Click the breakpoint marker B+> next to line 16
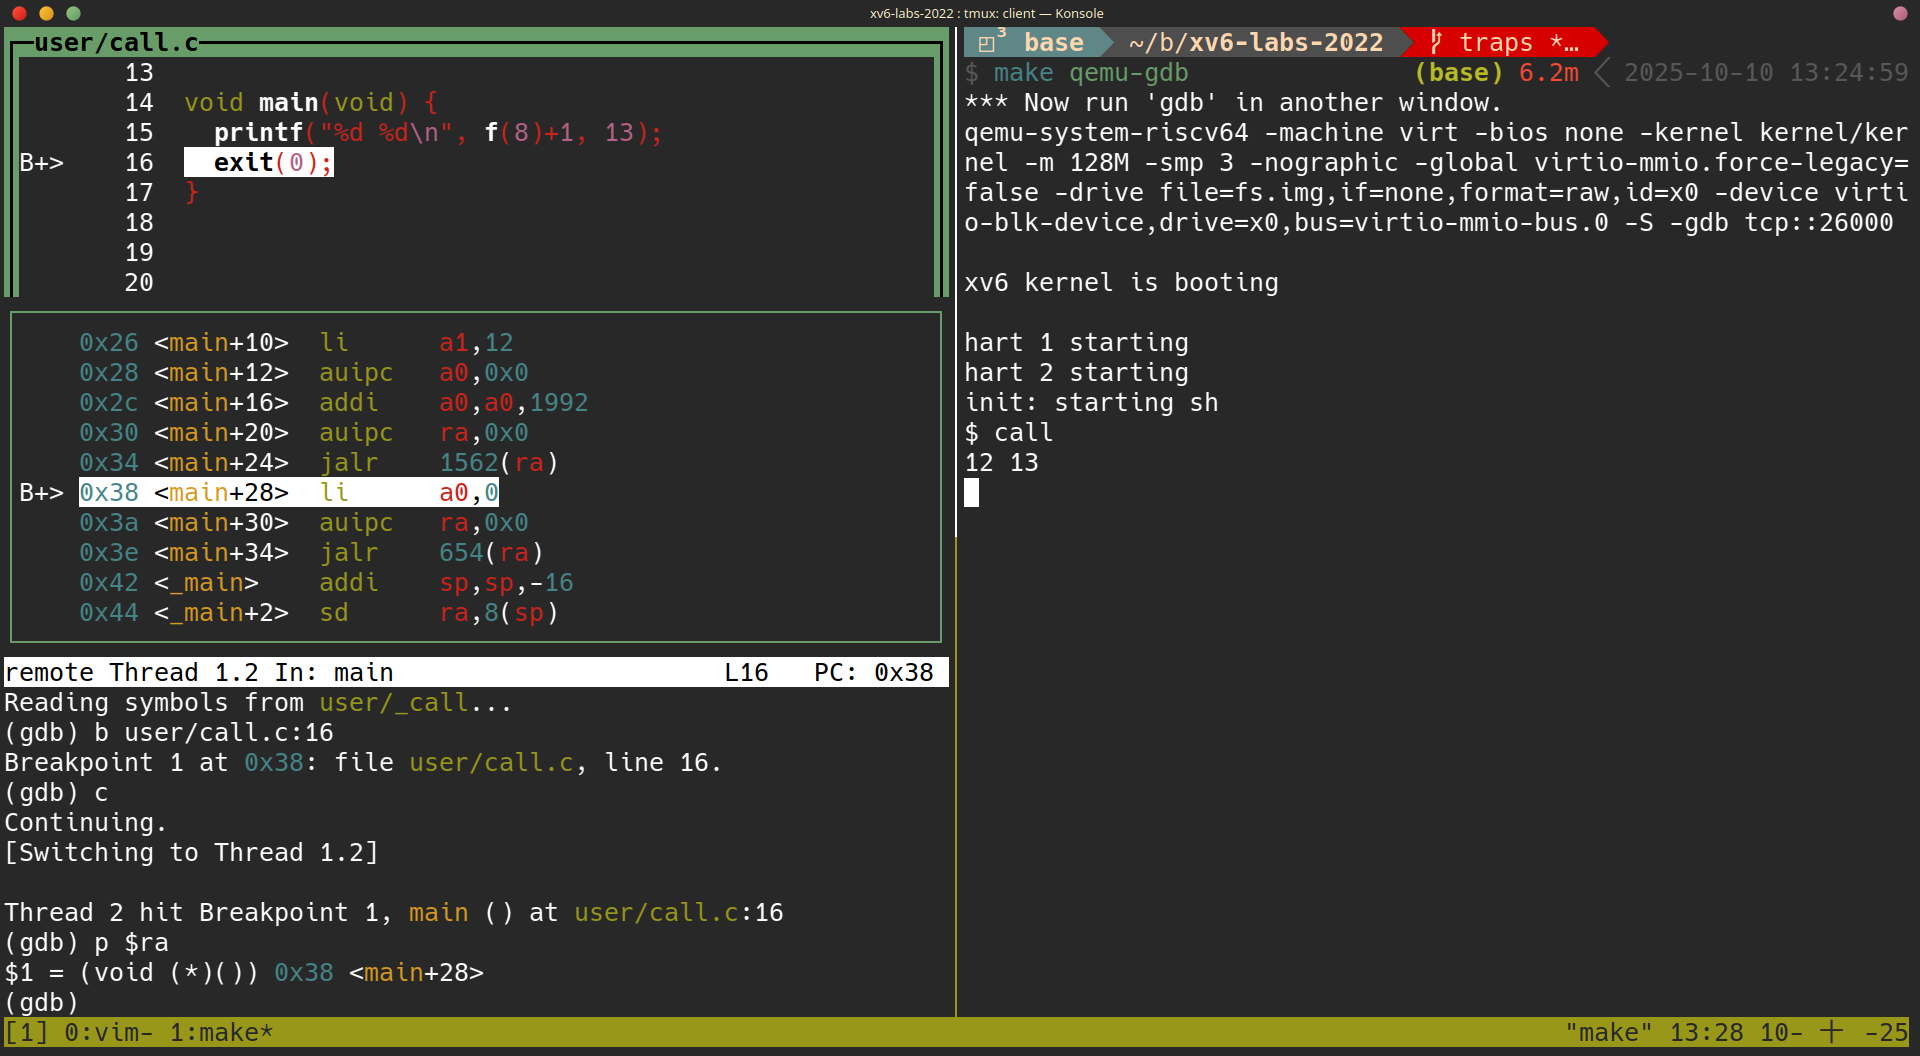This screenshot has height=1056, width=1920. tap(41, 162)
